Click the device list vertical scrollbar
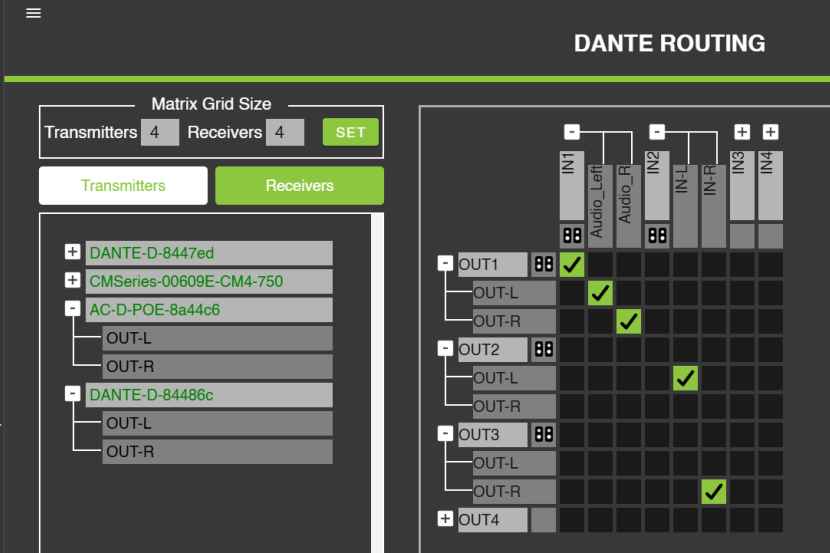The height and width of the screenshot is (553, 830). click(x=377, y=383)
